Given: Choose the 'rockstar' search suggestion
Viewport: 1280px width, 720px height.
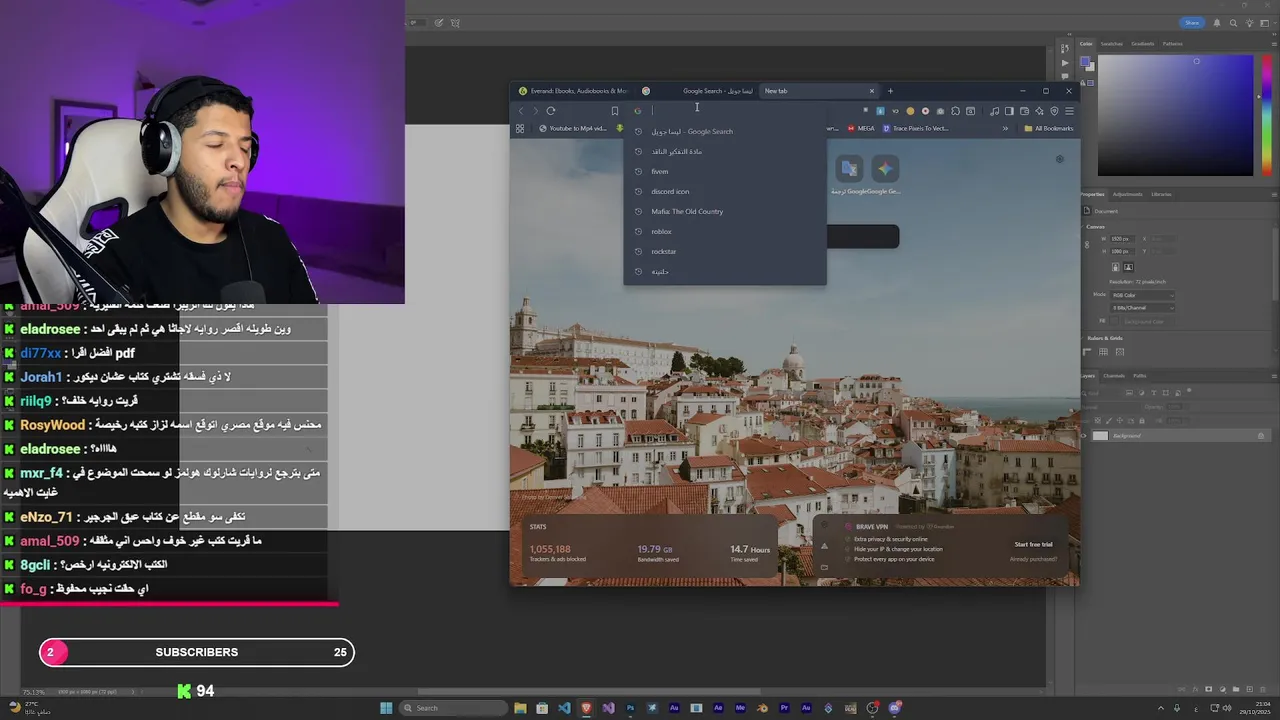Looking at the screenshot, I should [725, 251].
